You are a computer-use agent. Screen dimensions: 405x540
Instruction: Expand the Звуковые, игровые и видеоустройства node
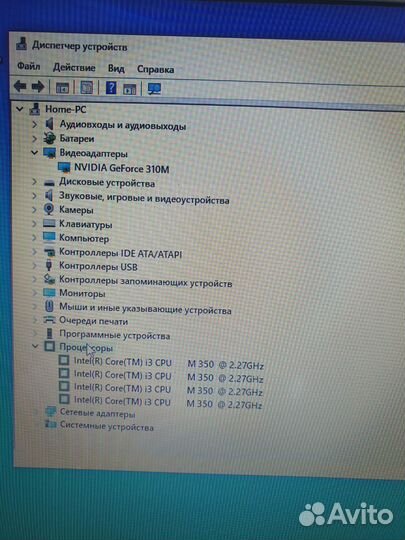coord(34,196)
